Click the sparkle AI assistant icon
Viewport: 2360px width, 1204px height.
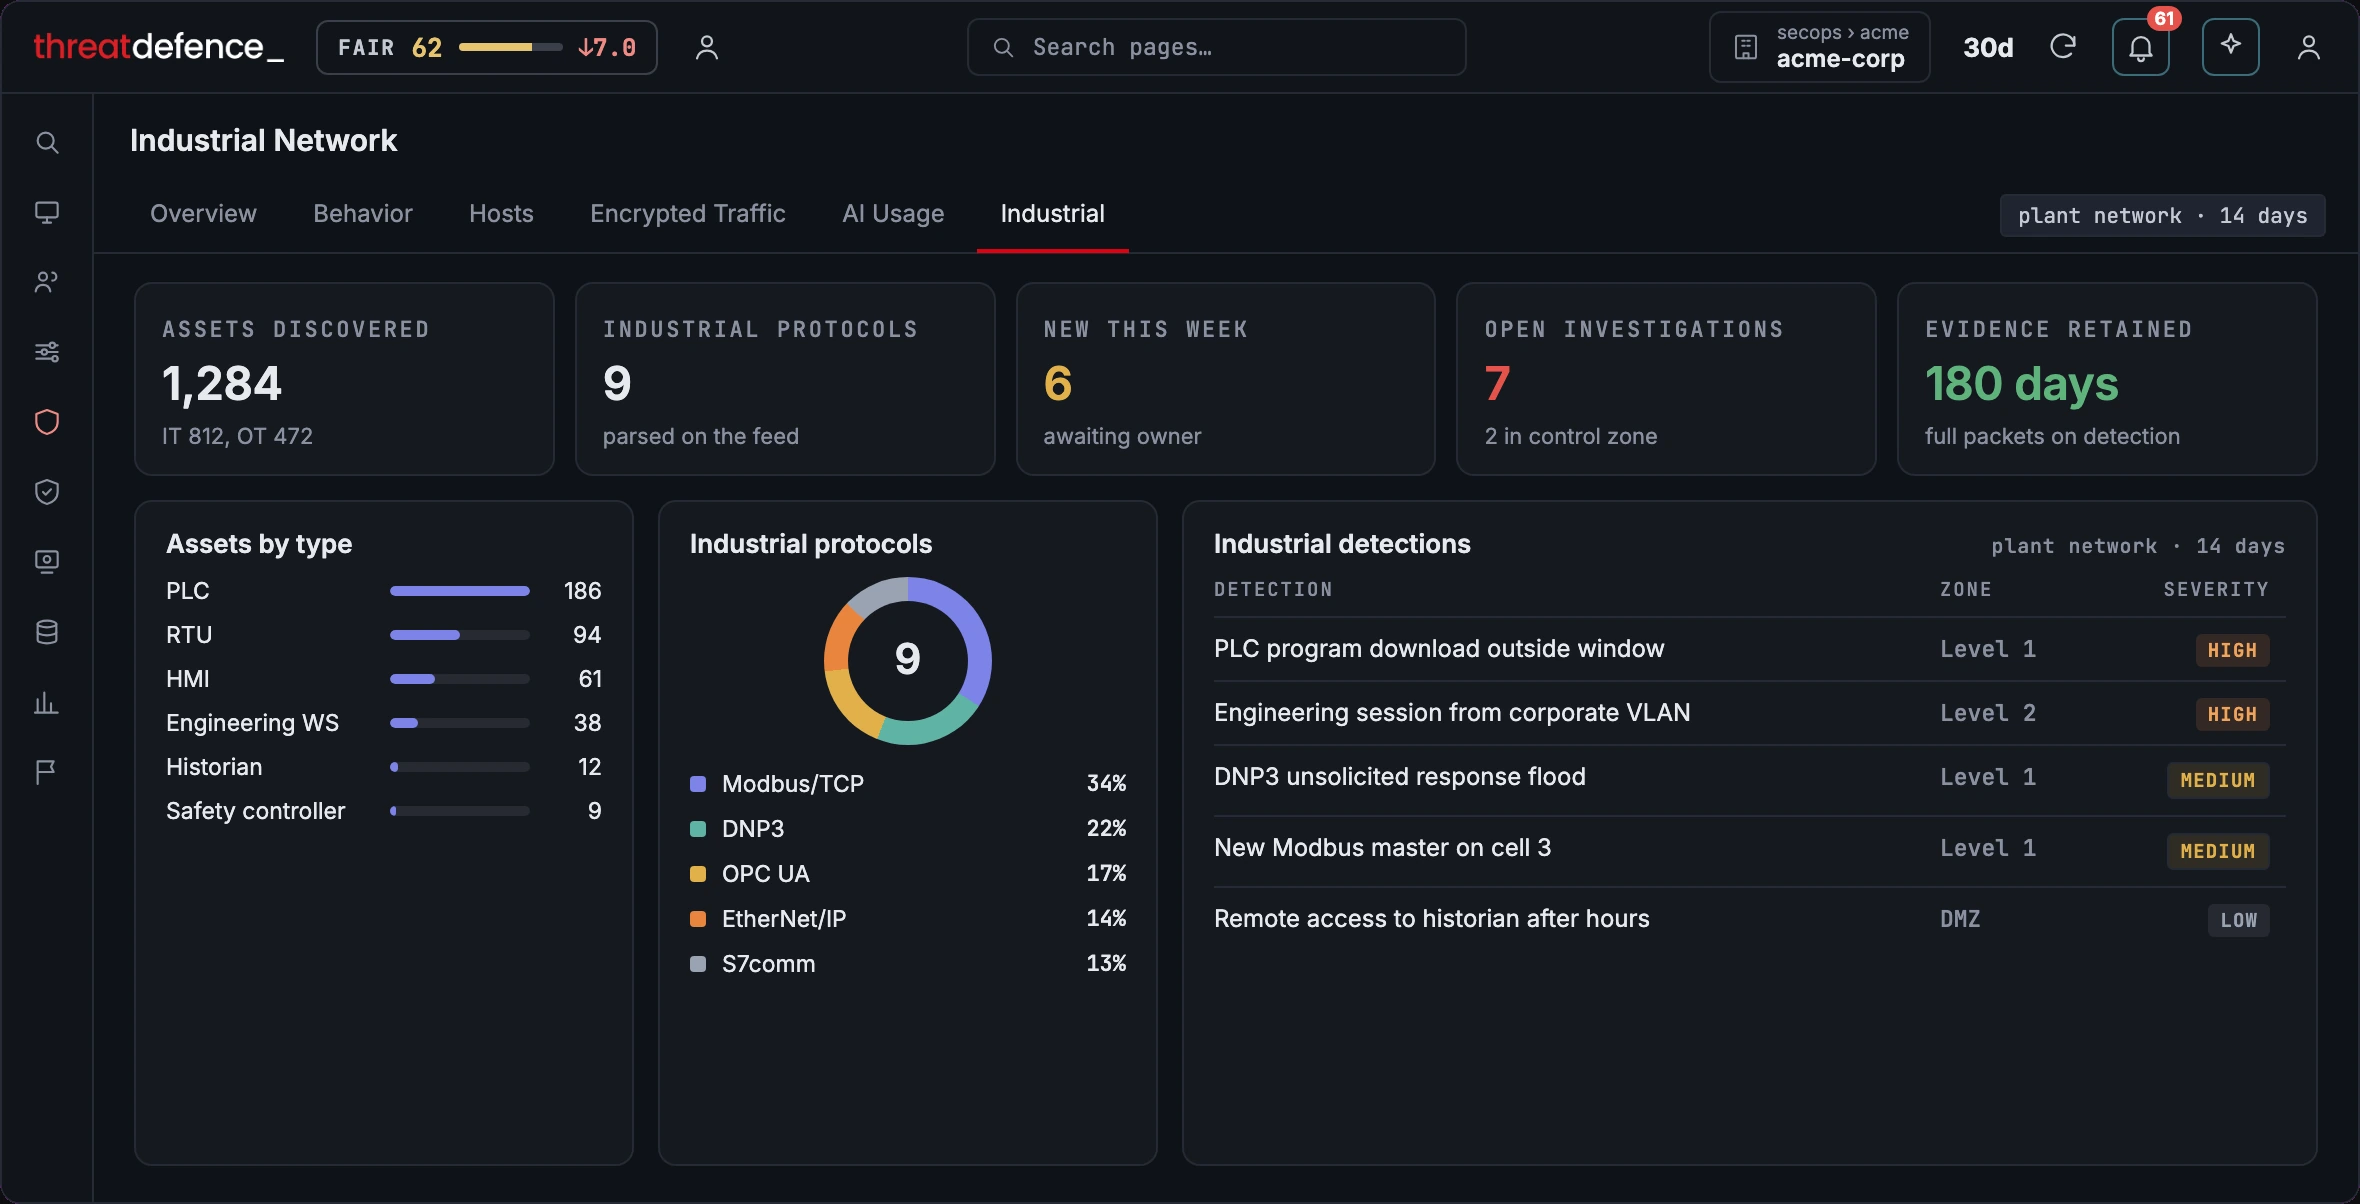point(2230,47)
